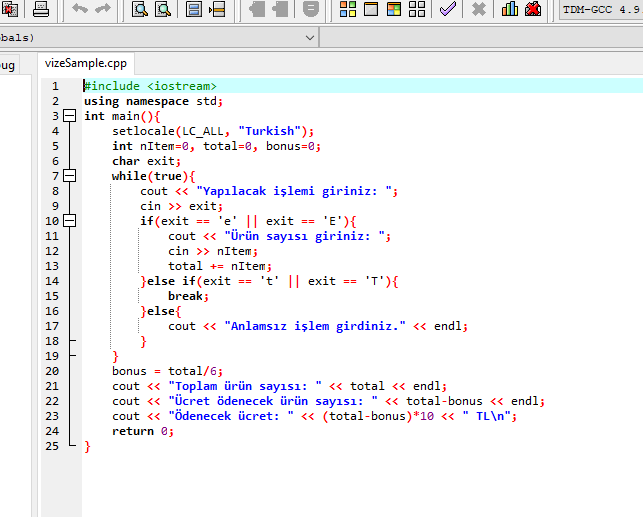Click the Print icon in the toolbar
This screenshot has width=643, height=517.
click(x=41, y=10)
